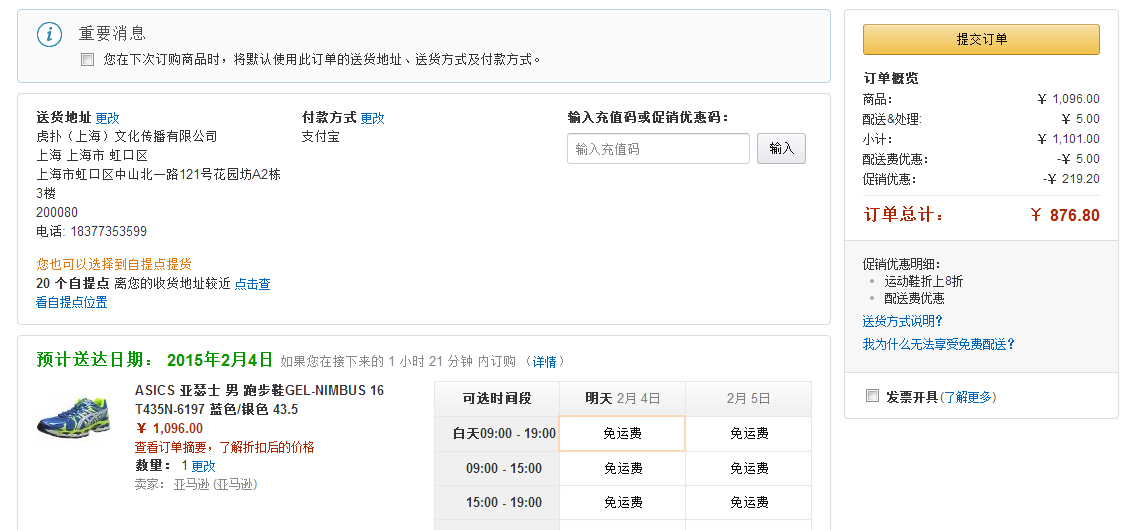Viewport: 1145px width, 530px height.
Task: Select 15:00 - 19:00 slot for 2月5日
Action: pyautogui.click(x=748, y=502)
